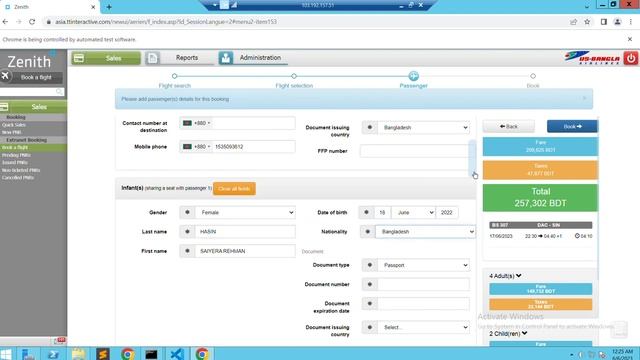Bookmark this page with the star icon
Screen dimensions: 640x360
(587, 22)
